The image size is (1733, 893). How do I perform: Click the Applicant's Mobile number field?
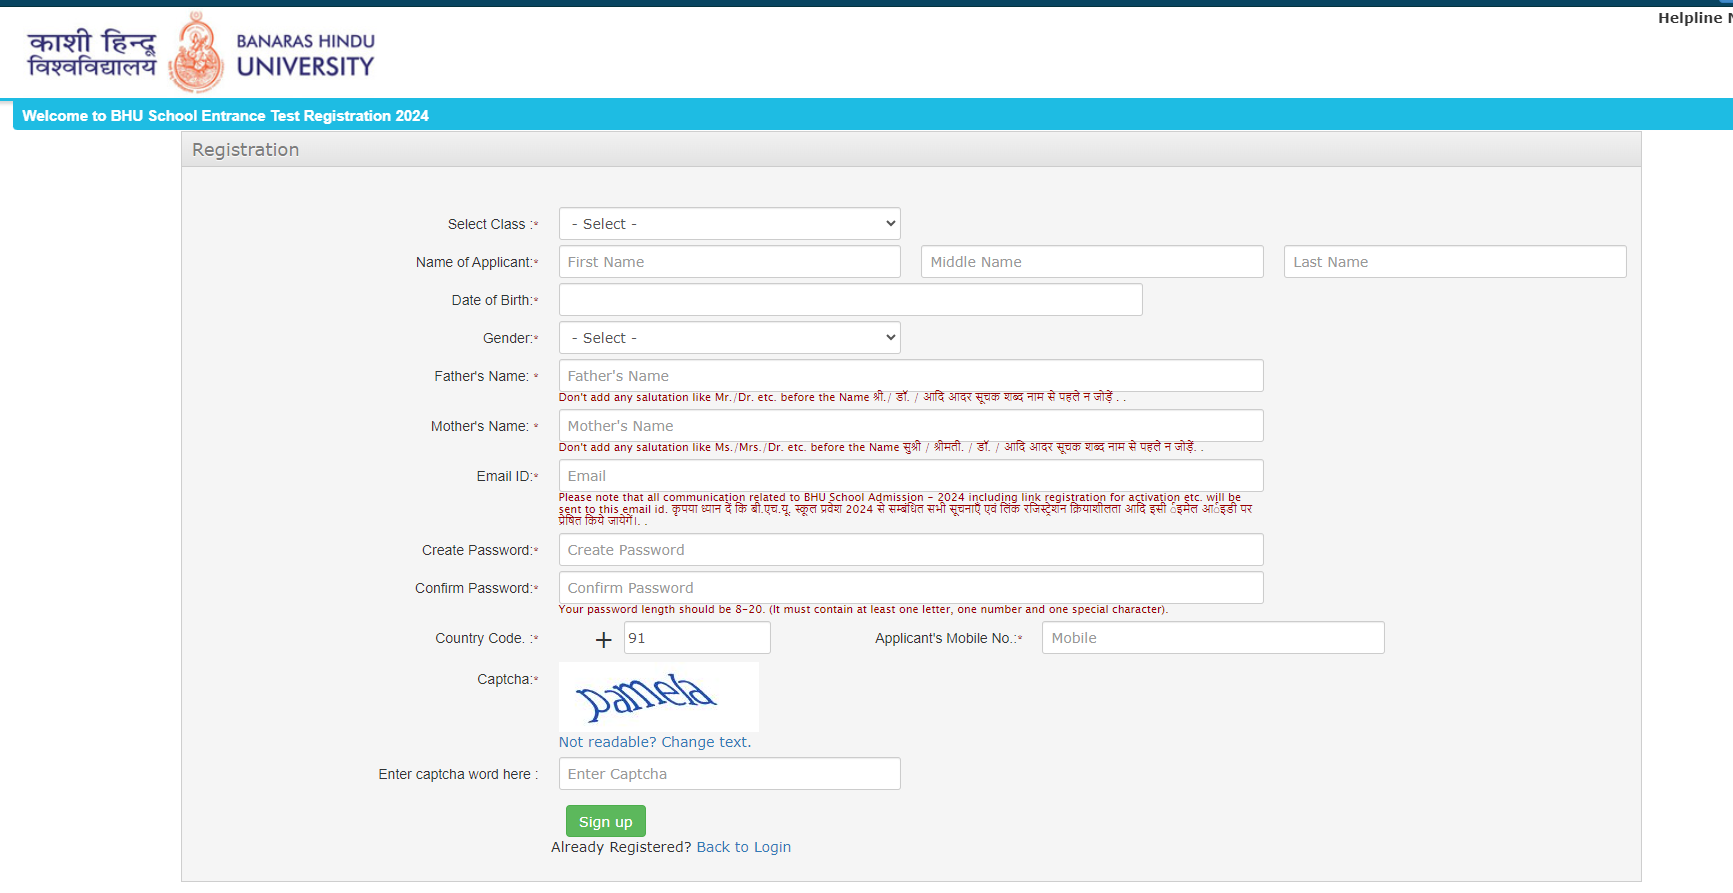click(x=1212, y=638)
